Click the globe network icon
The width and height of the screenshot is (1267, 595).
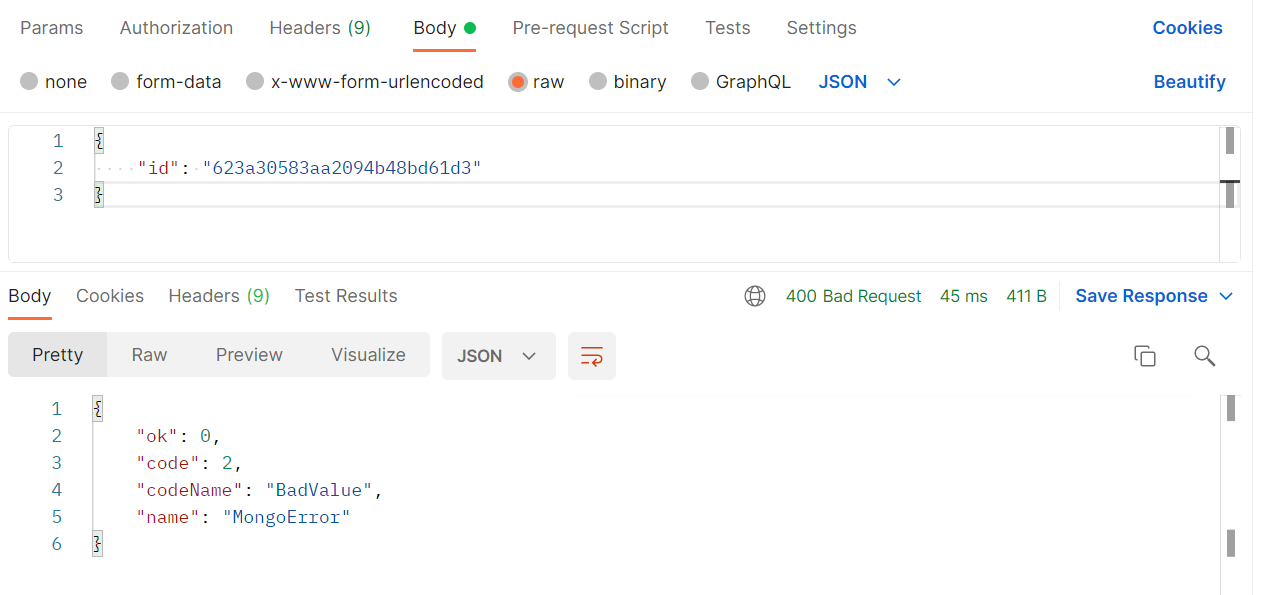click(x=755, y=296)
